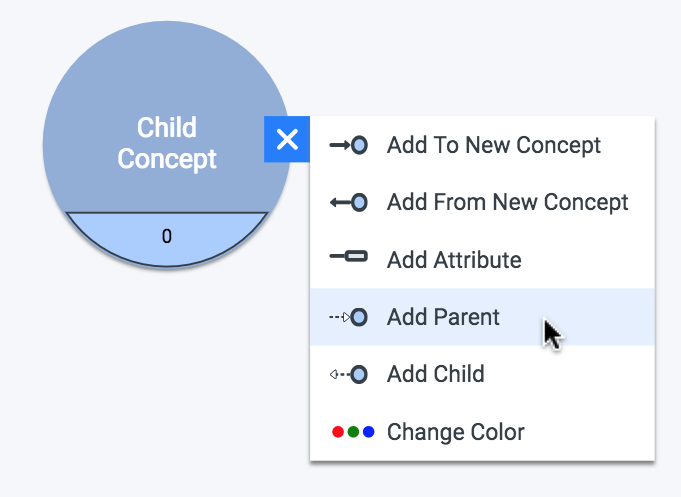
Task: Click the blue color dot
Action: [x=368, y=432]
